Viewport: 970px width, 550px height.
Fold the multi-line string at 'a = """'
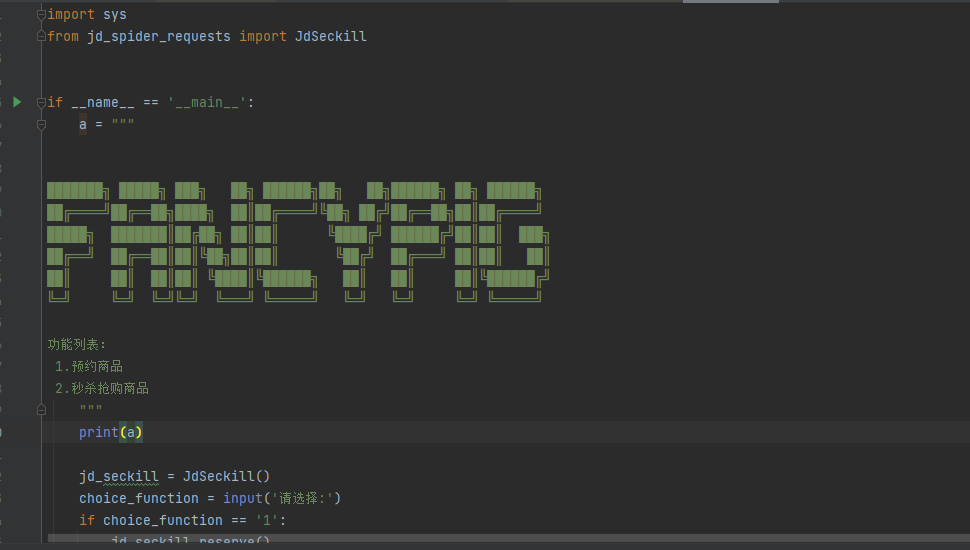click(41, 125)
